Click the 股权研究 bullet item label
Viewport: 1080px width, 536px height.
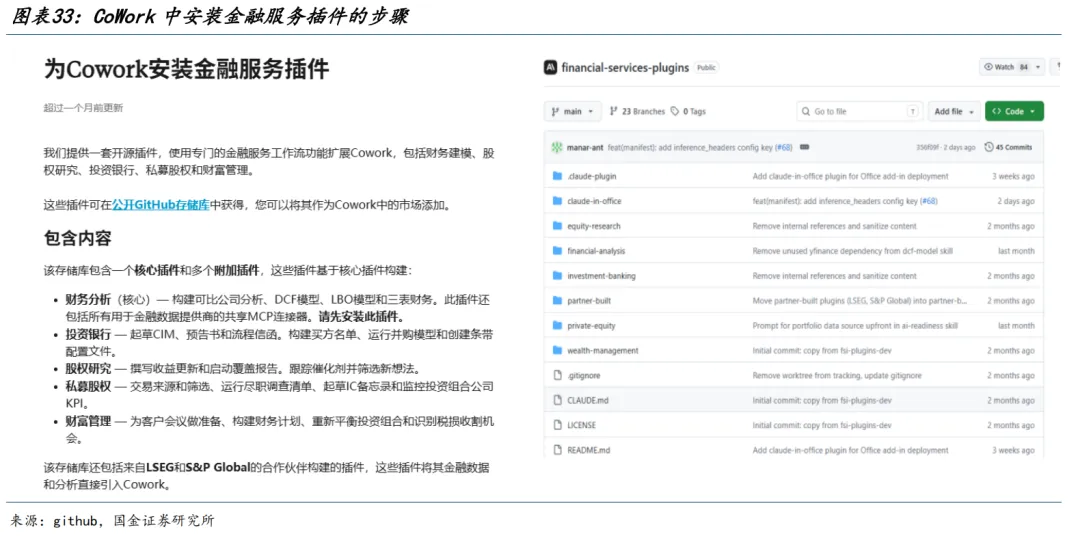88,368
